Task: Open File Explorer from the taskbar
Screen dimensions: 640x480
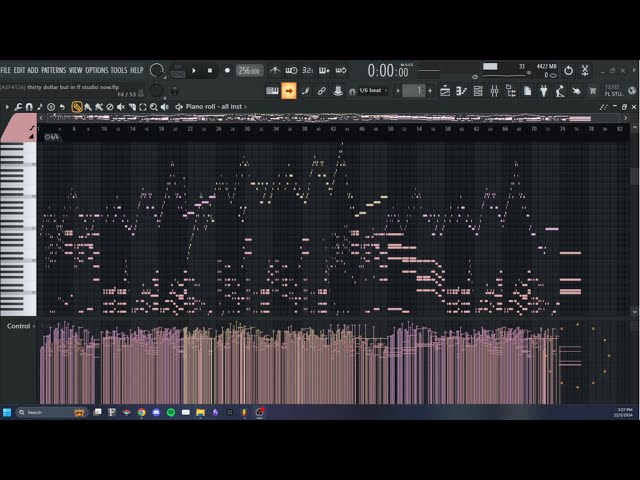Action: [200, 412]
